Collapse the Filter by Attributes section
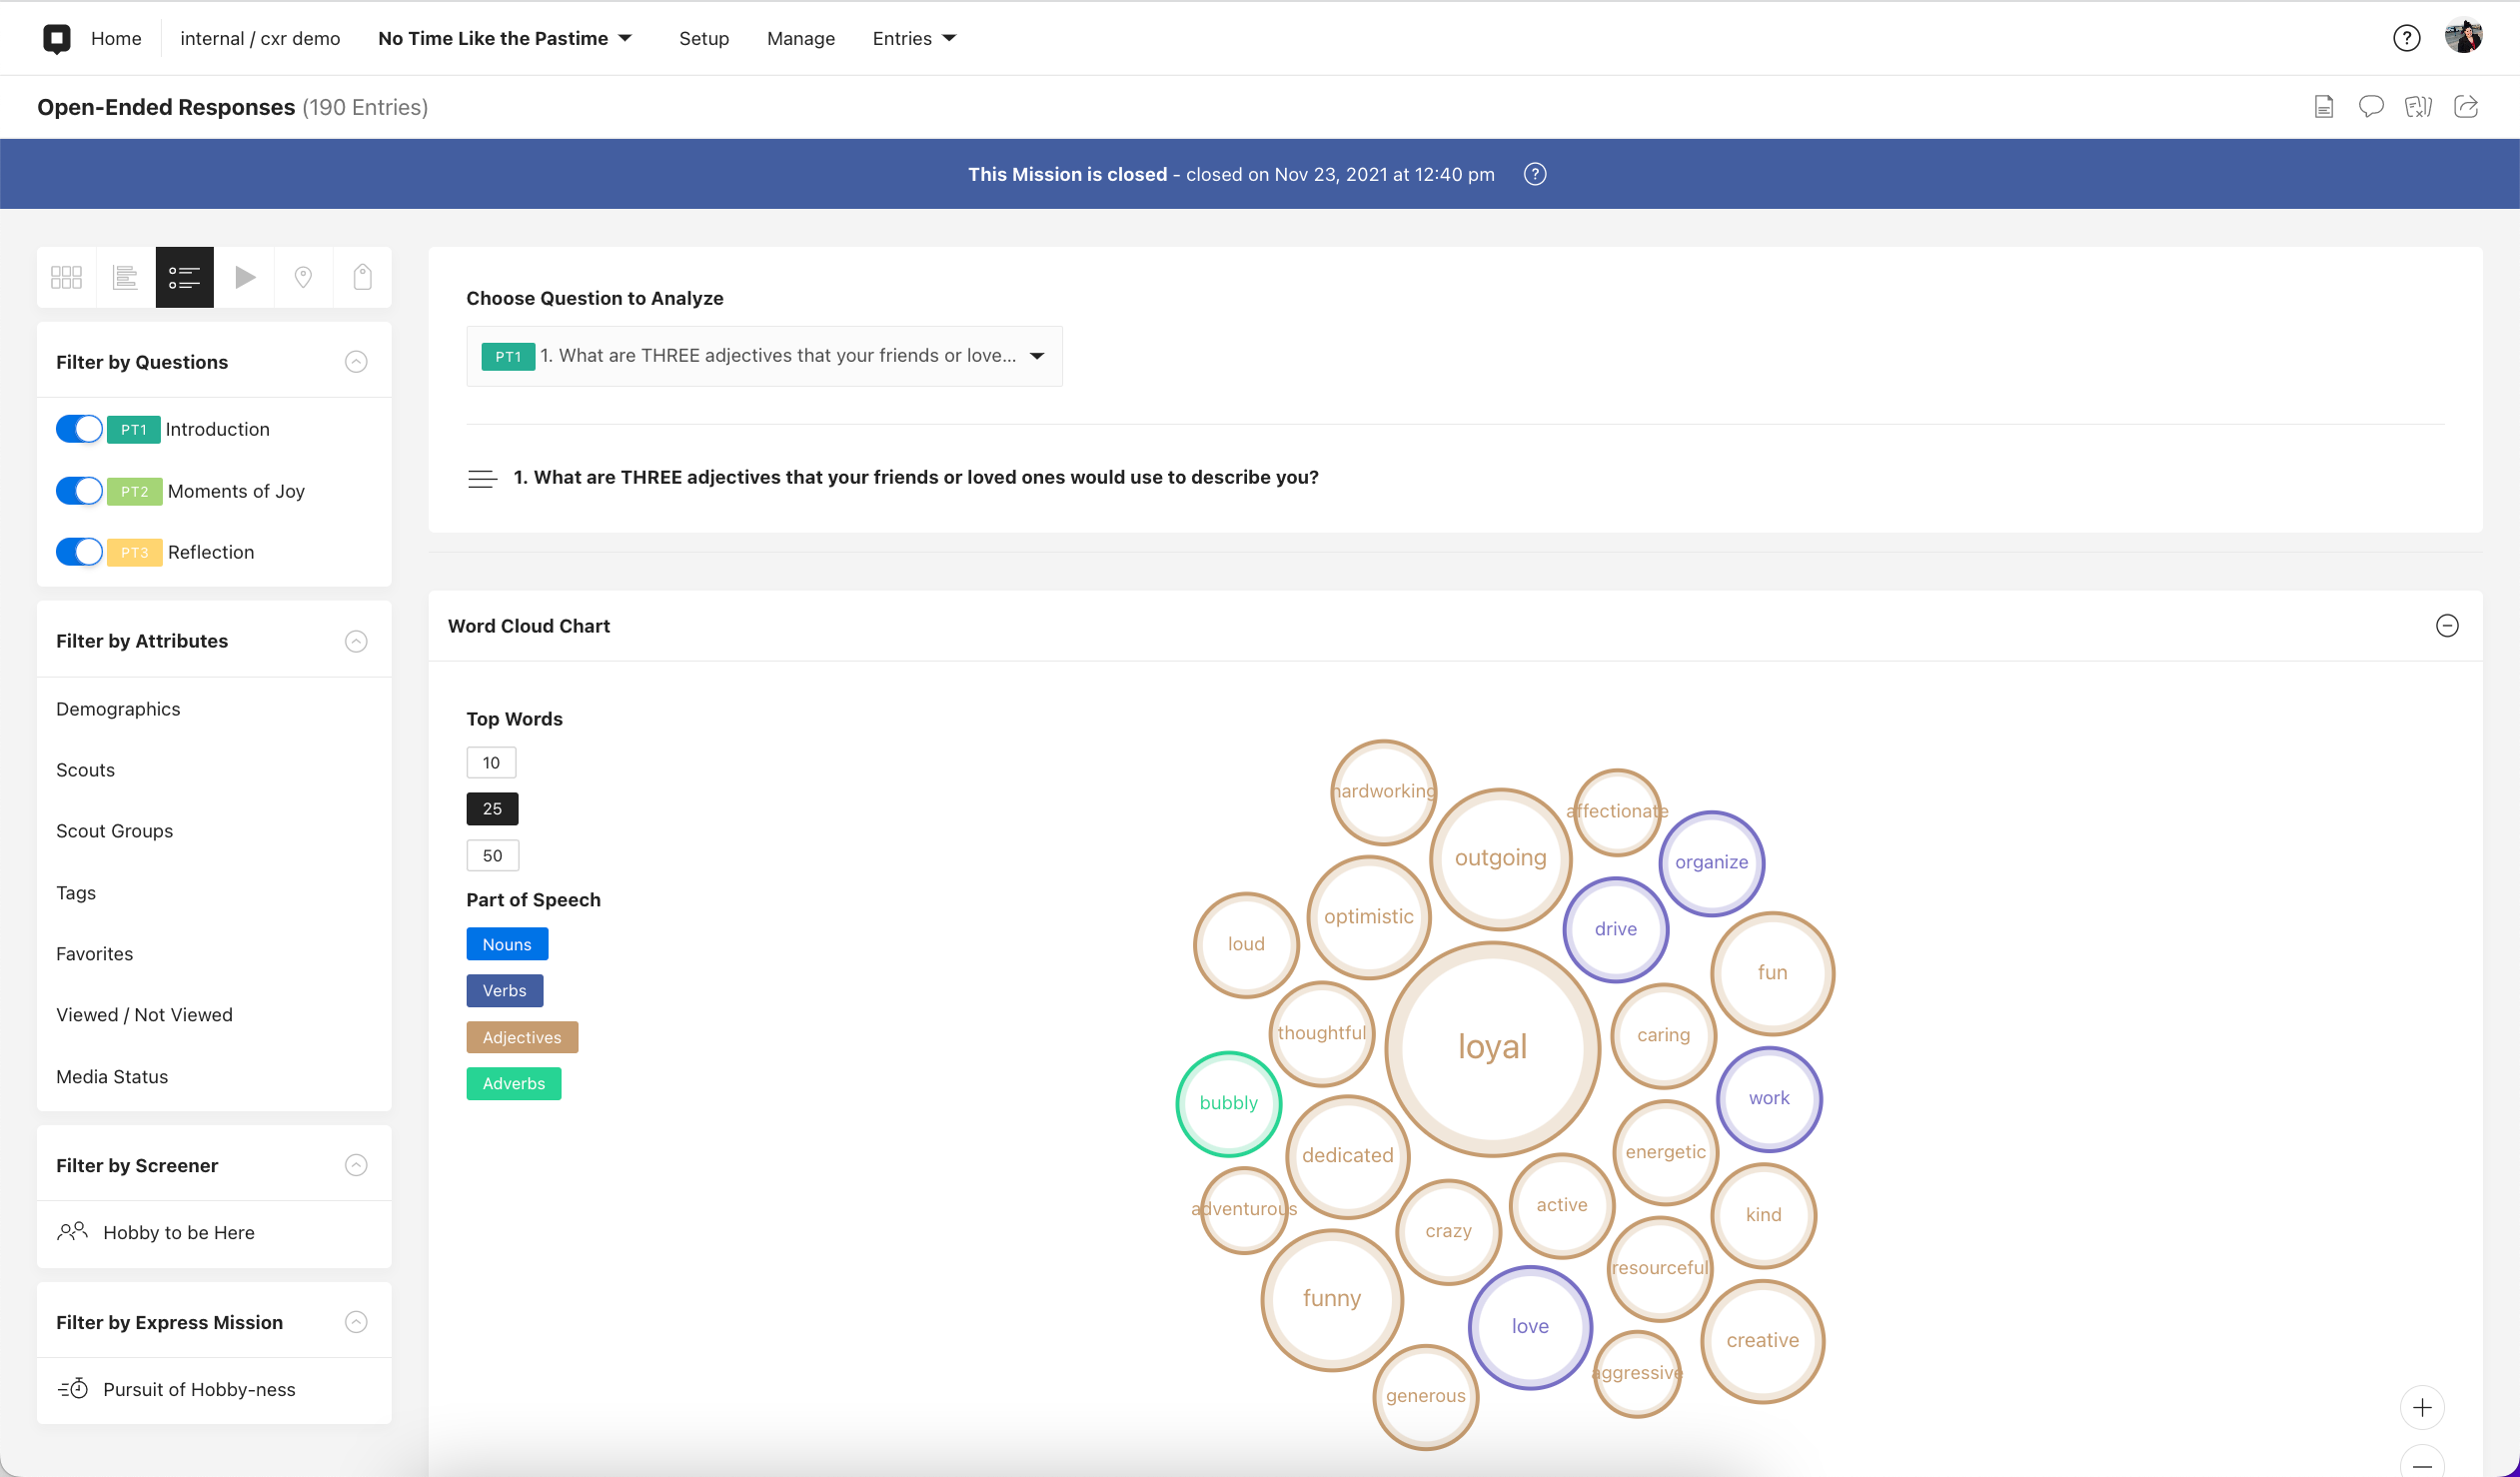This screenshot has height=1477, width=2520. [356, 641]
